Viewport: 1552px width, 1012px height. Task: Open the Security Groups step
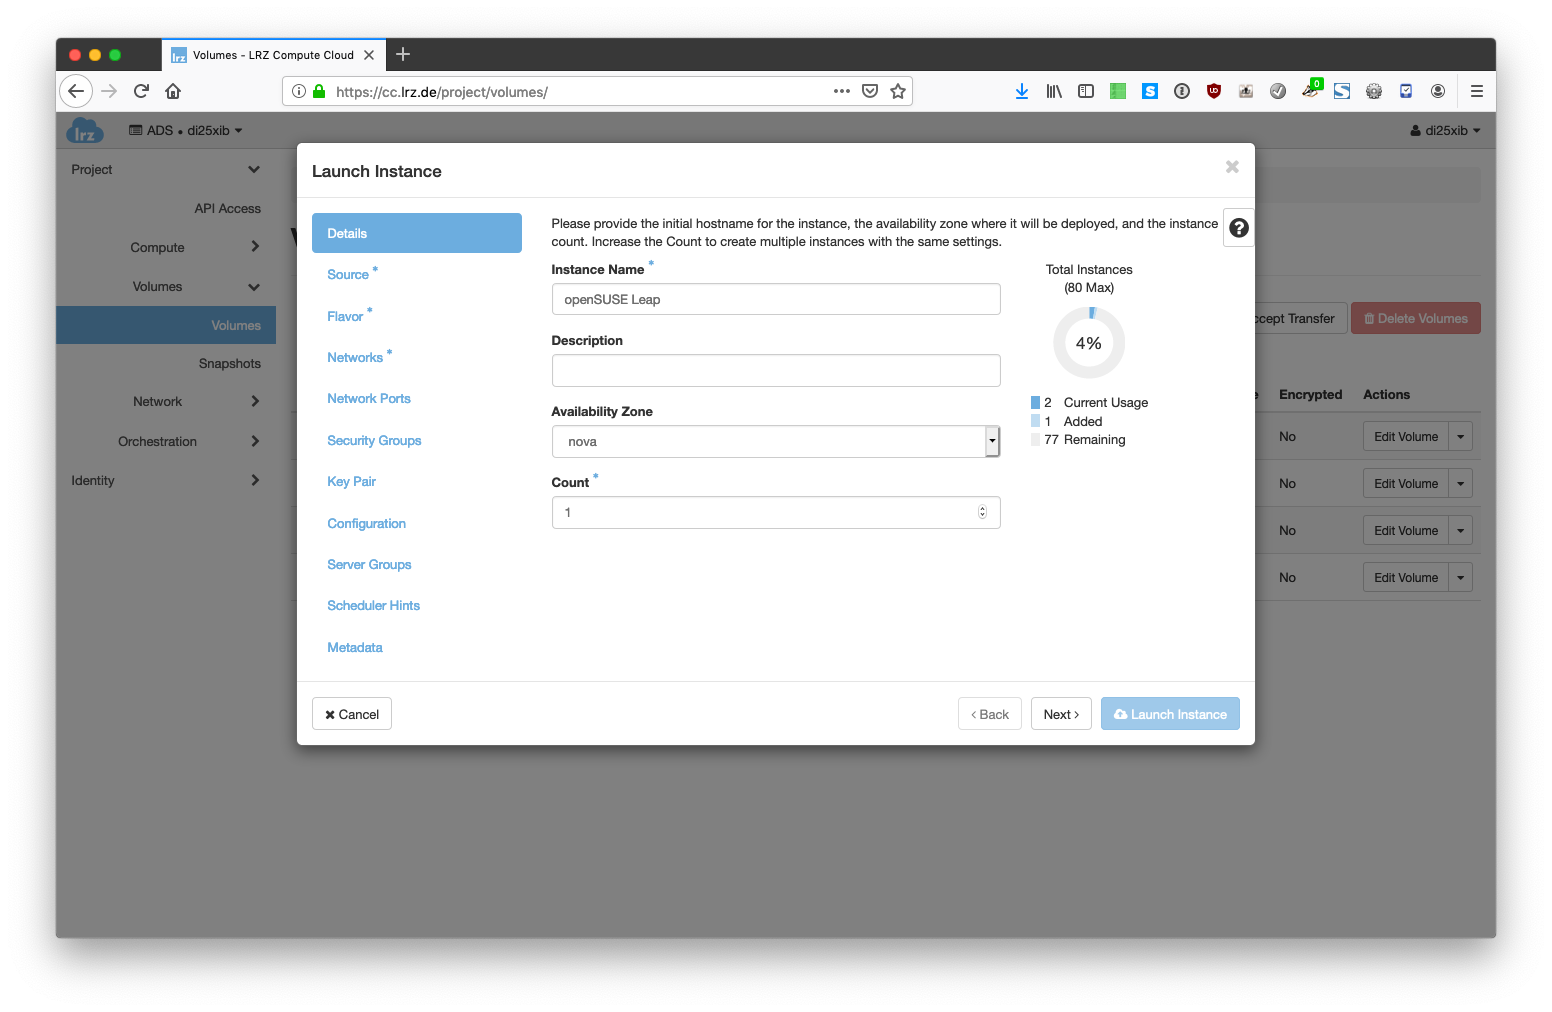374,441
